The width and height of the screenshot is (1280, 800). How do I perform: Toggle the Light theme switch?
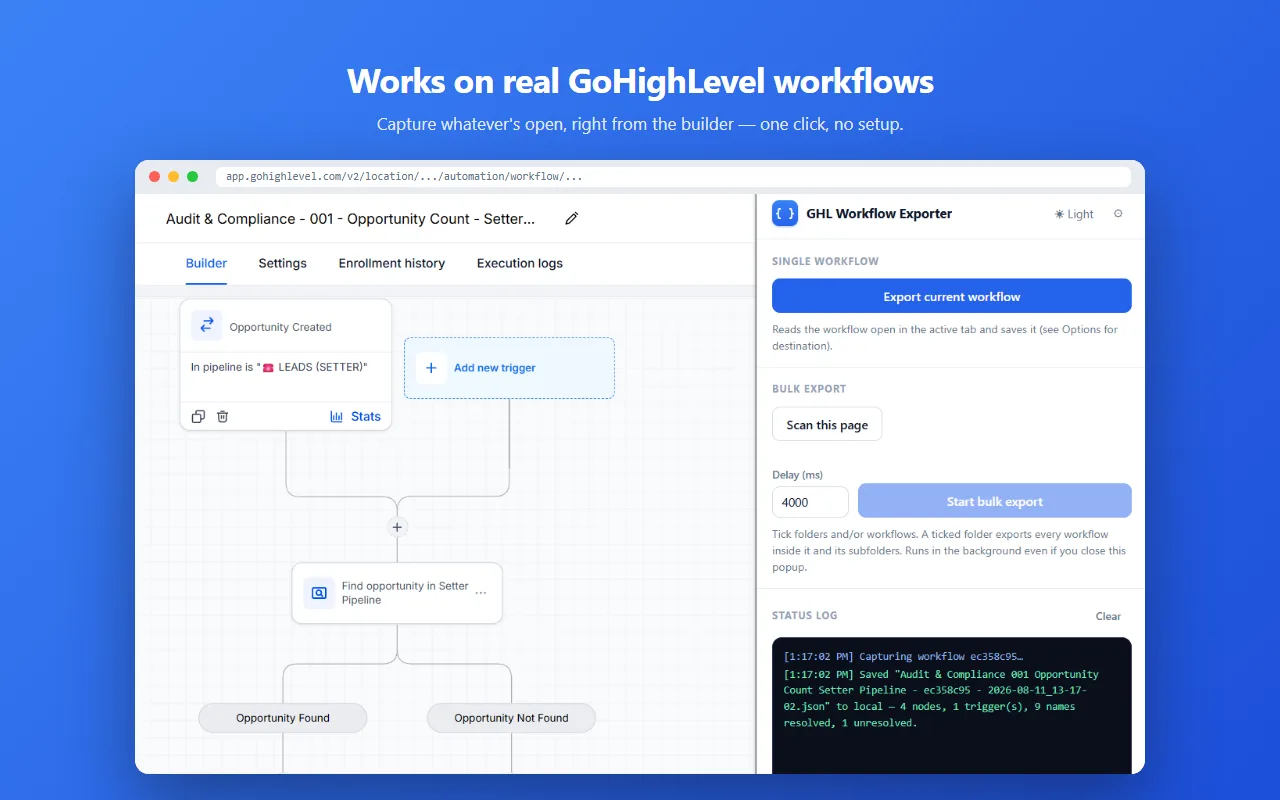click(1074, 214)
